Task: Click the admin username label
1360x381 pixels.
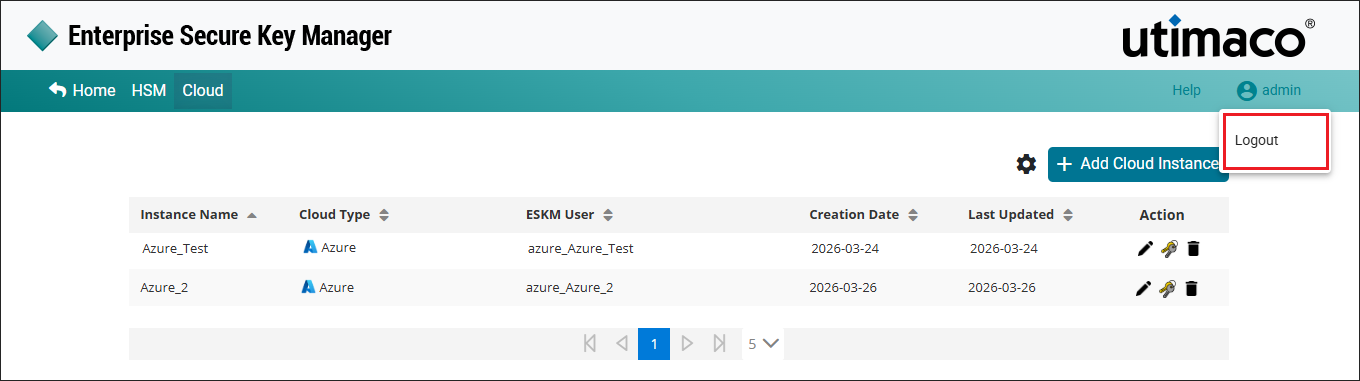Action: coord(1281,91)
